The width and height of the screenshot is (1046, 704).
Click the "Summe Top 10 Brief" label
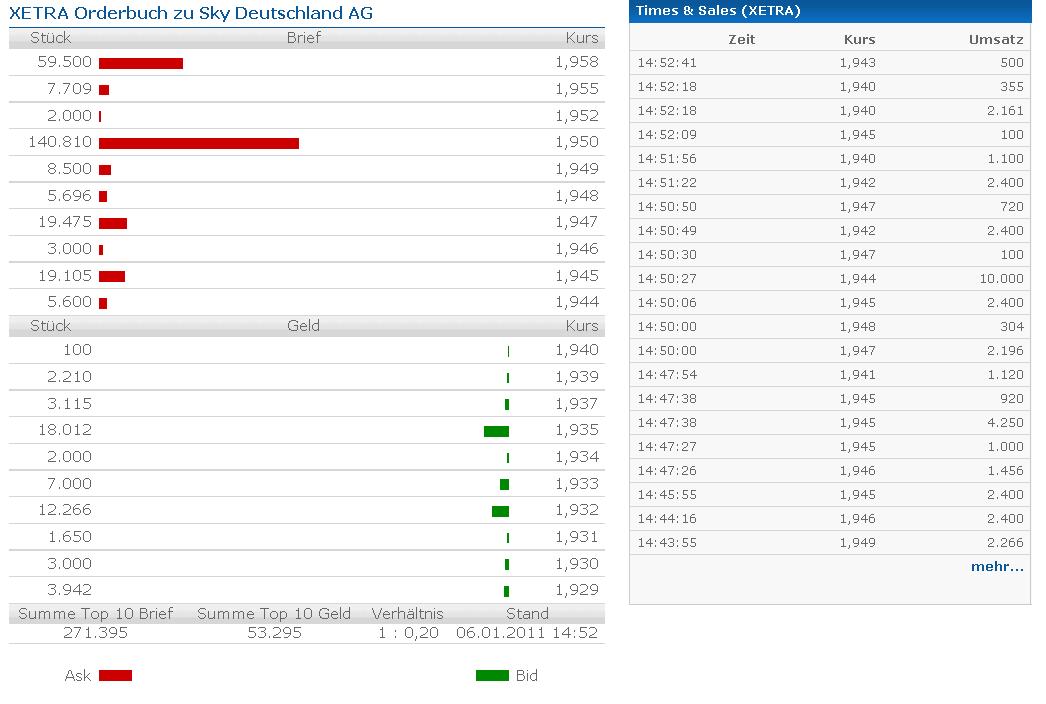click(95, 614)
